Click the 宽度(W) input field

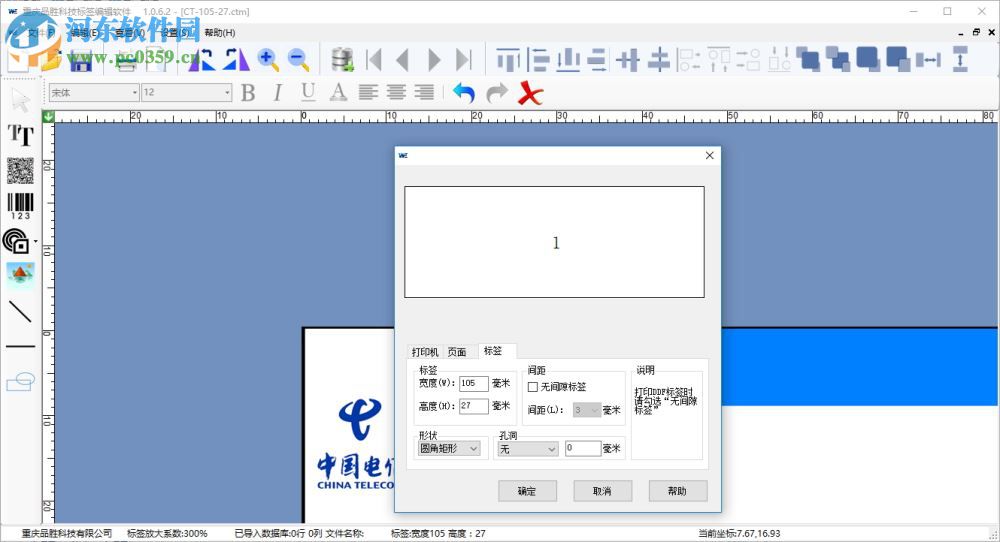point(474,383)
